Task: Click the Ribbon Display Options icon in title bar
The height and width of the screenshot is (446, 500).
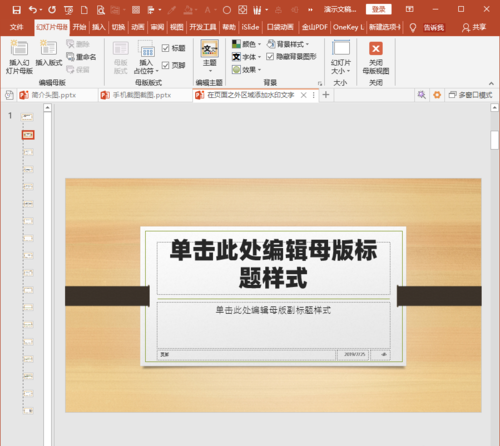Action: pos(410,9)
